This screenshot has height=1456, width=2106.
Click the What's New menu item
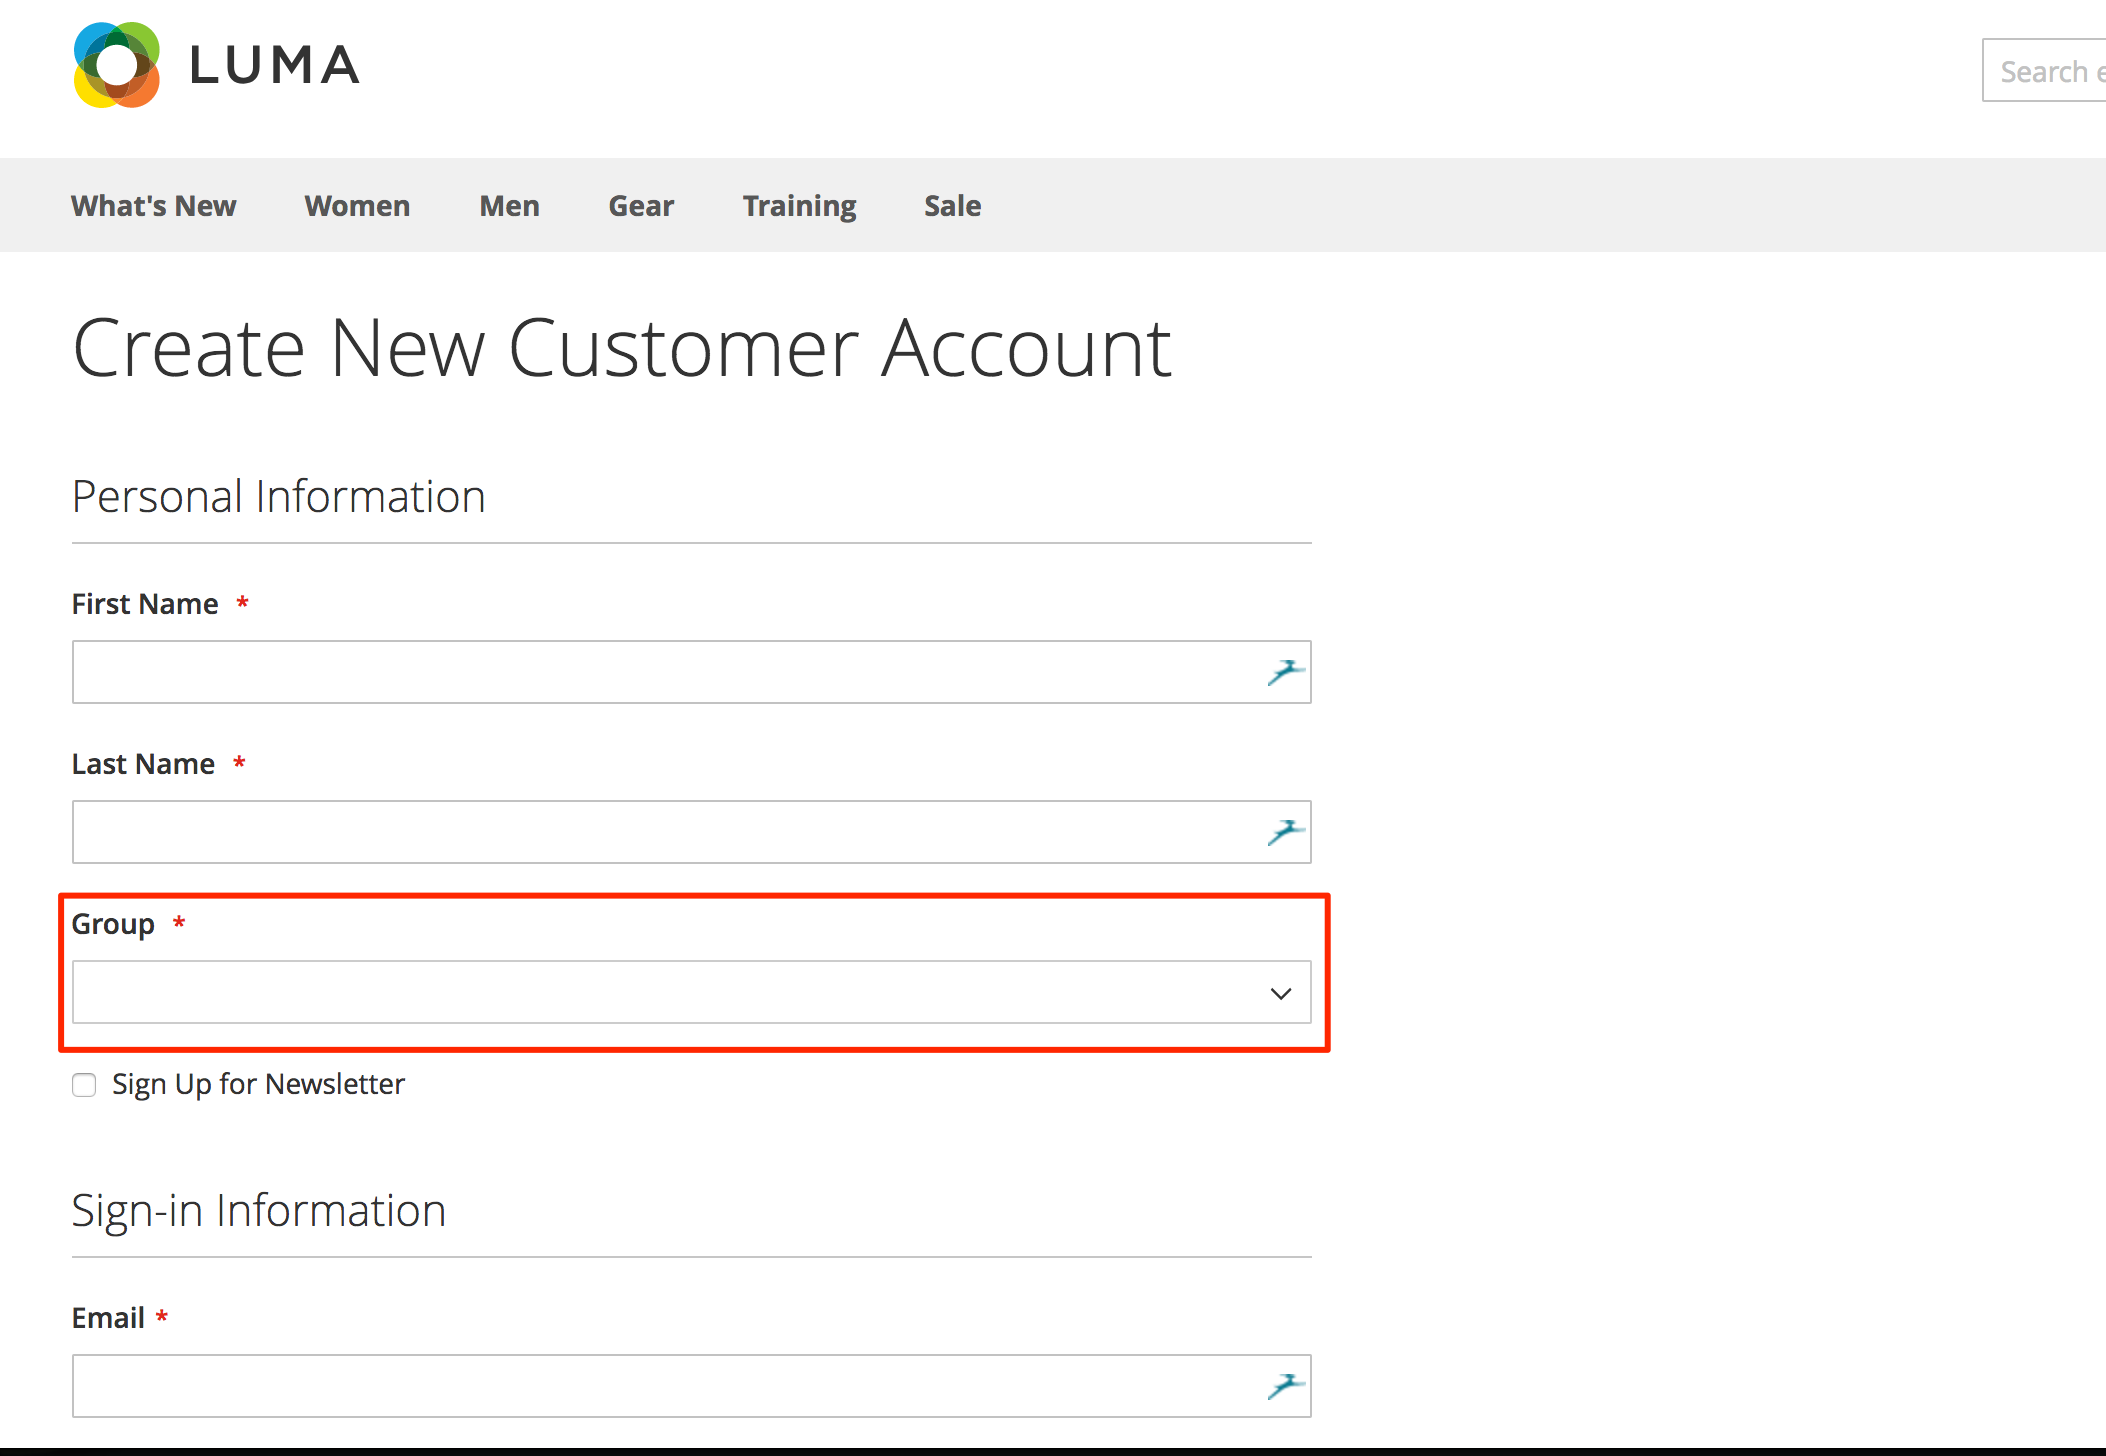coord(154,205)
